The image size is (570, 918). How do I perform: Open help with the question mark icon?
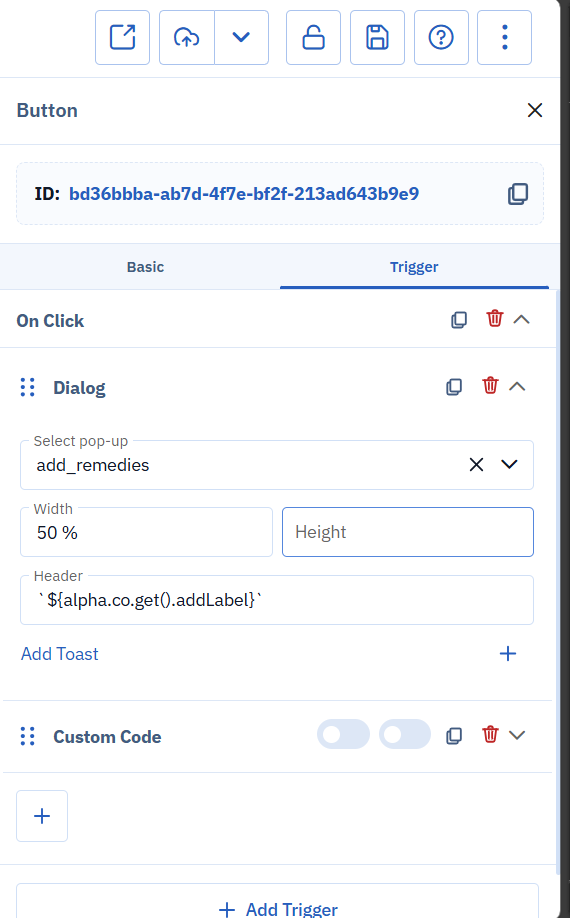pyautogui.click(x=441, y=37)
